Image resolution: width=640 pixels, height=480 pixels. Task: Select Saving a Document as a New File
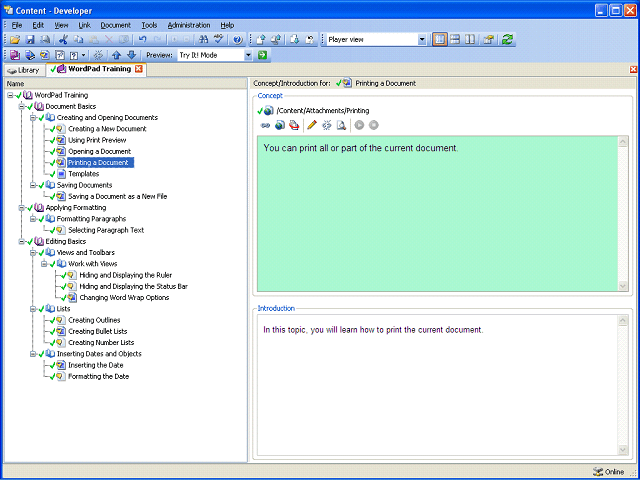tap(118, 196)
